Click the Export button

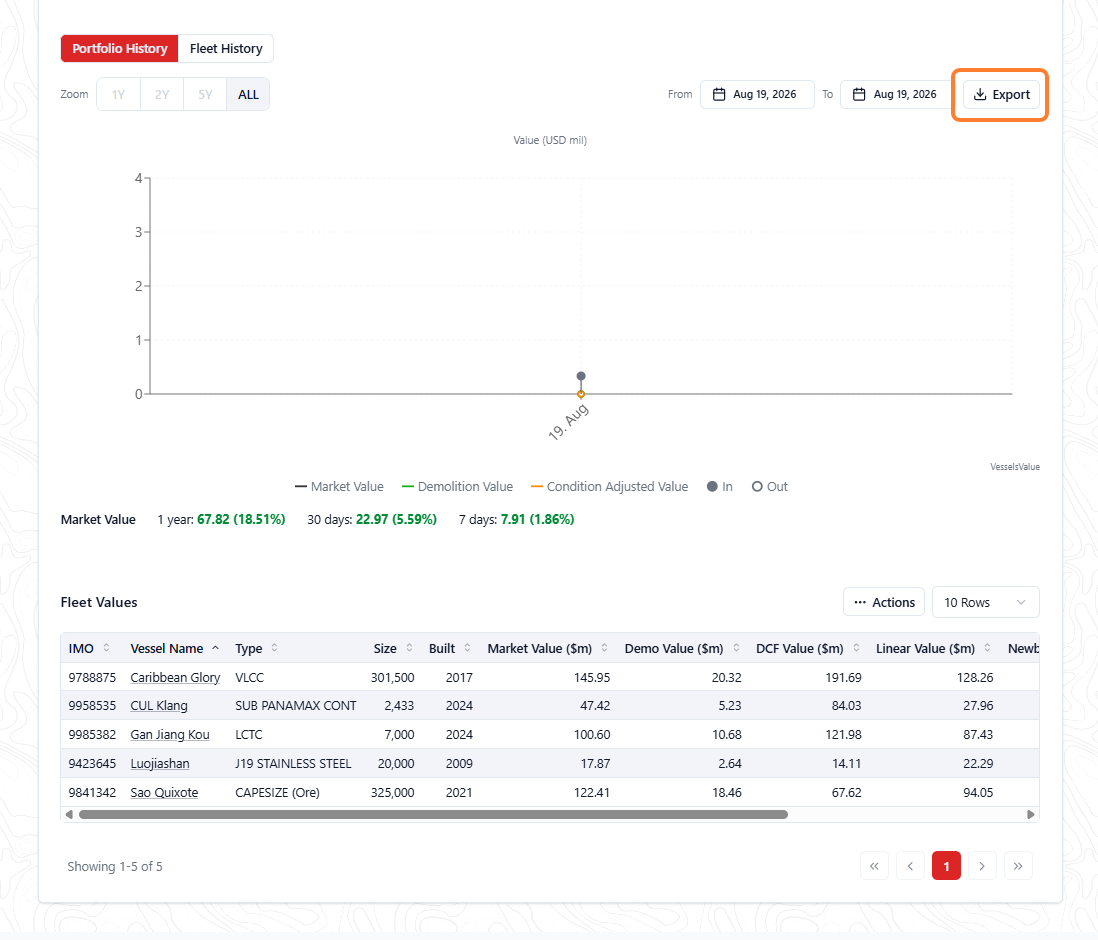click(x=1001, y=95)
